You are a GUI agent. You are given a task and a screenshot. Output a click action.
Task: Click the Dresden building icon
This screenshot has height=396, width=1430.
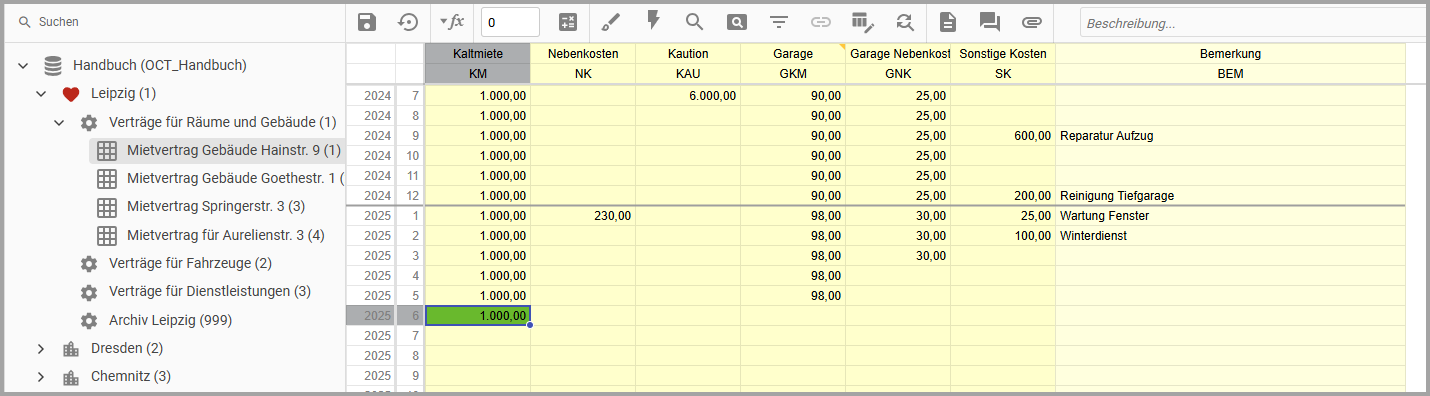pos(70,349)
